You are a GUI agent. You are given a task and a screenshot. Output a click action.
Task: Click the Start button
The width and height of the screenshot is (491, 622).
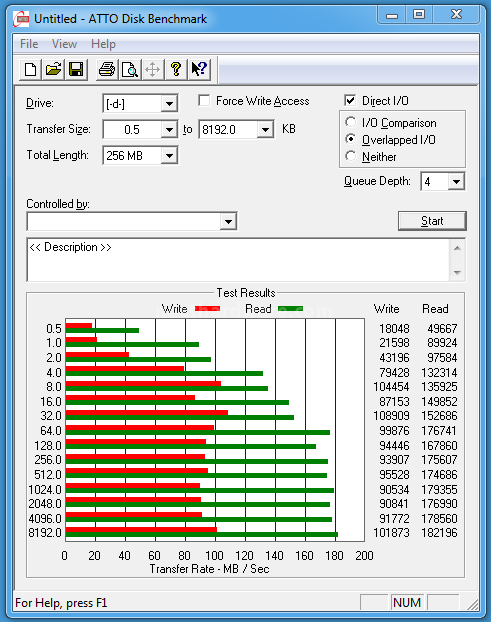(432, 221)
